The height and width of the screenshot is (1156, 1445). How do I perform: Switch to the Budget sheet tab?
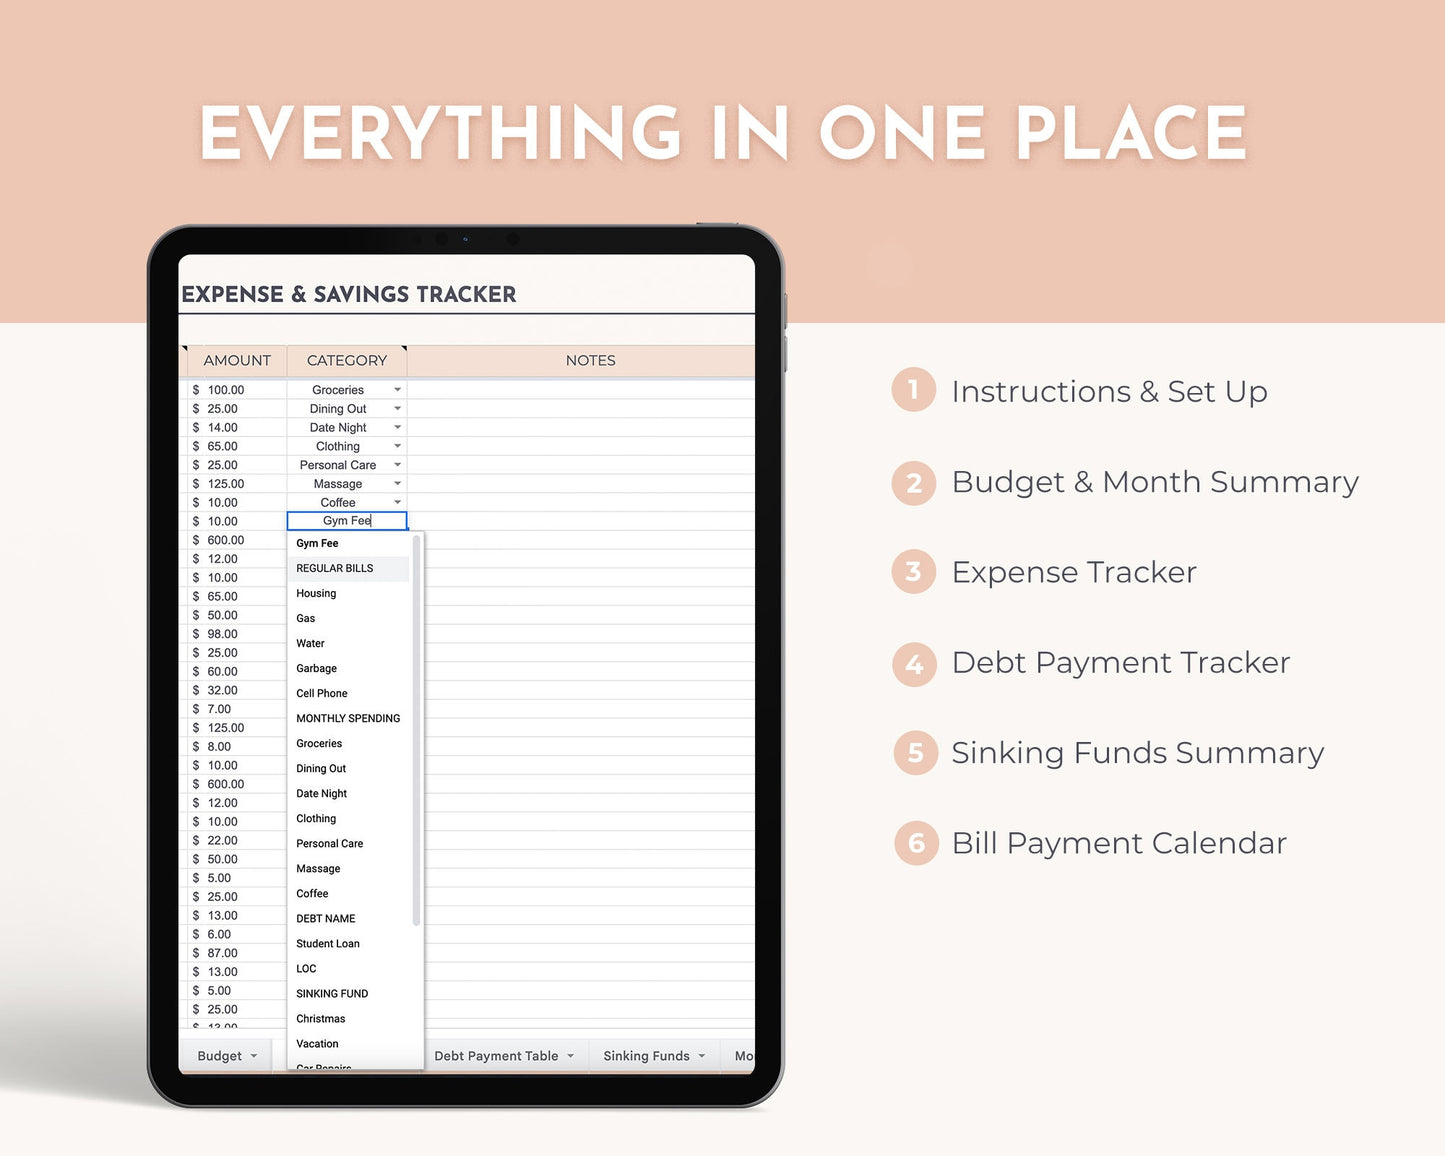(218, 1055)
